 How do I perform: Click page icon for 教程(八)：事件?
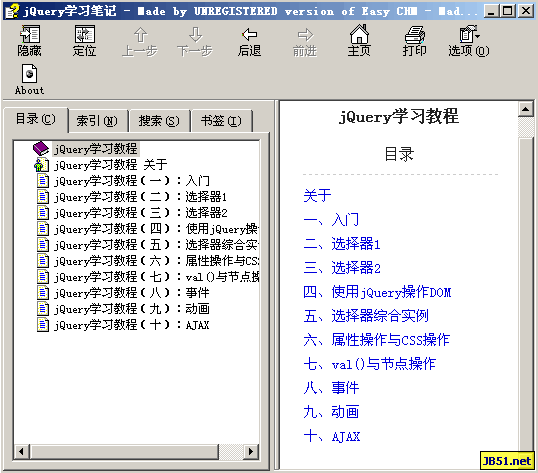click(43, 293)
